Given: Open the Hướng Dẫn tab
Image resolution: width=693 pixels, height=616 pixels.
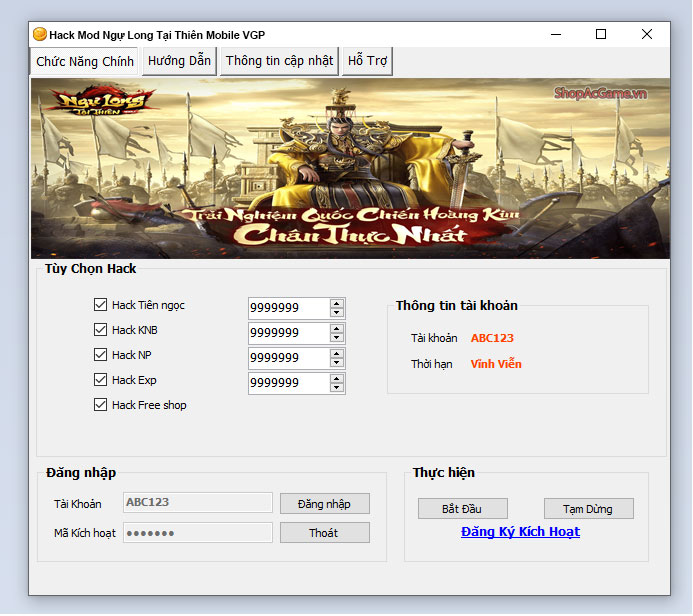Looking at the screenshot, I should [x=179, y=61].
